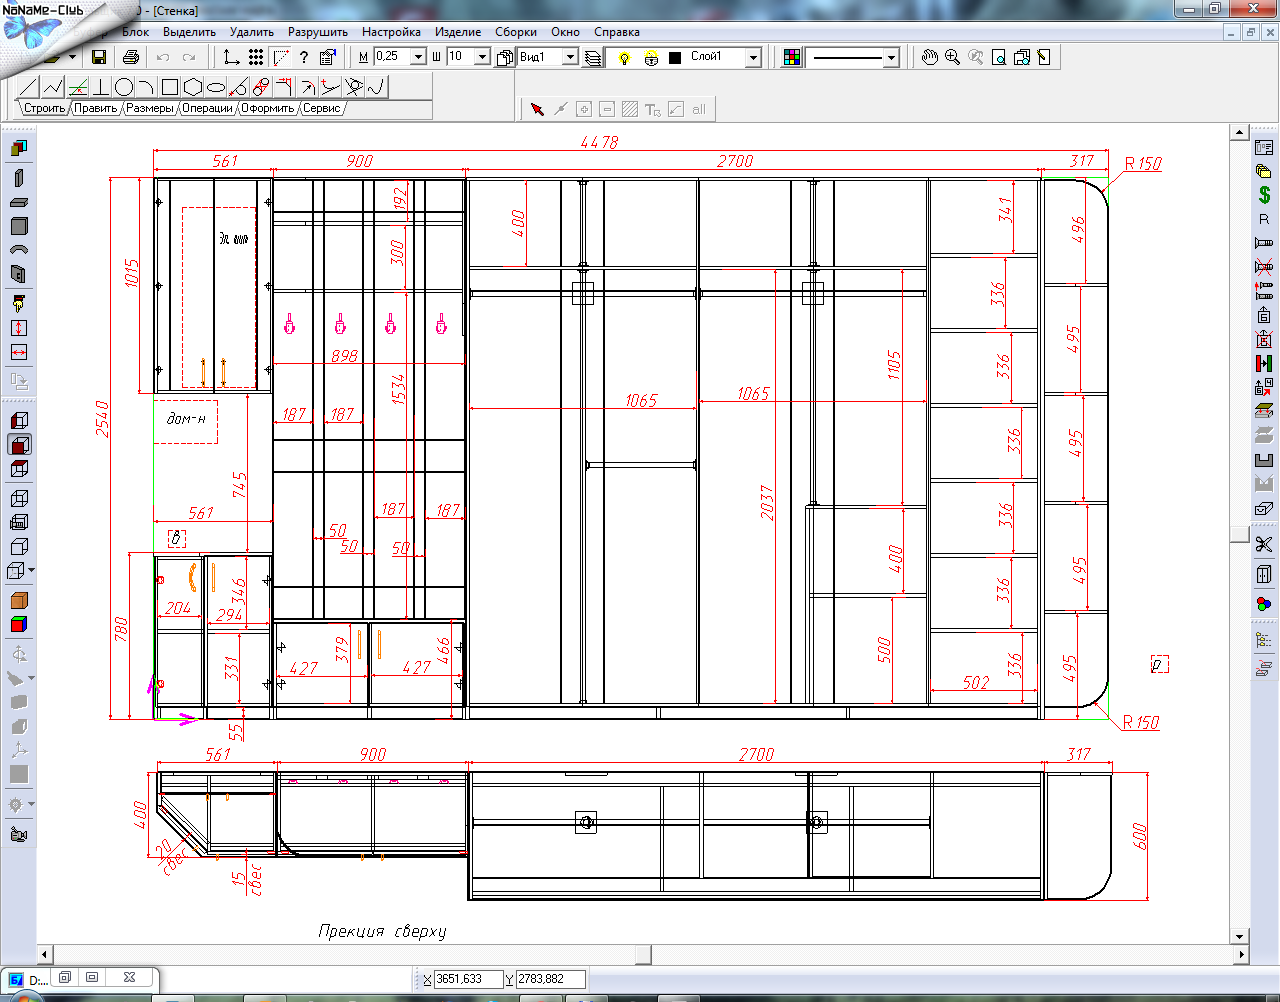Click the video camera icon
Screen dimensions: 1280x1002
pos(19,835)
